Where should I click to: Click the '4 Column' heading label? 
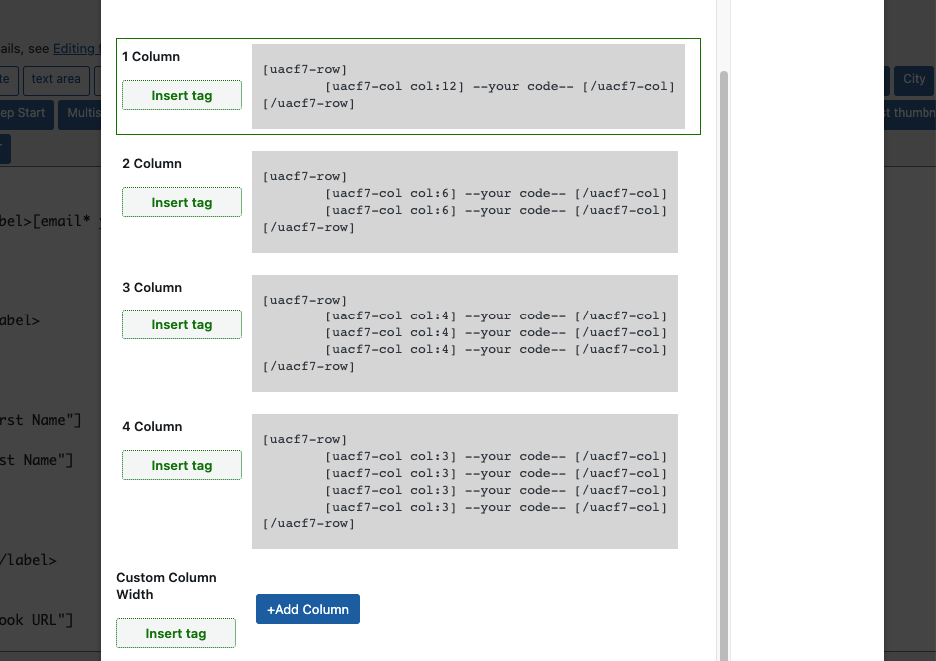(151, 427)
